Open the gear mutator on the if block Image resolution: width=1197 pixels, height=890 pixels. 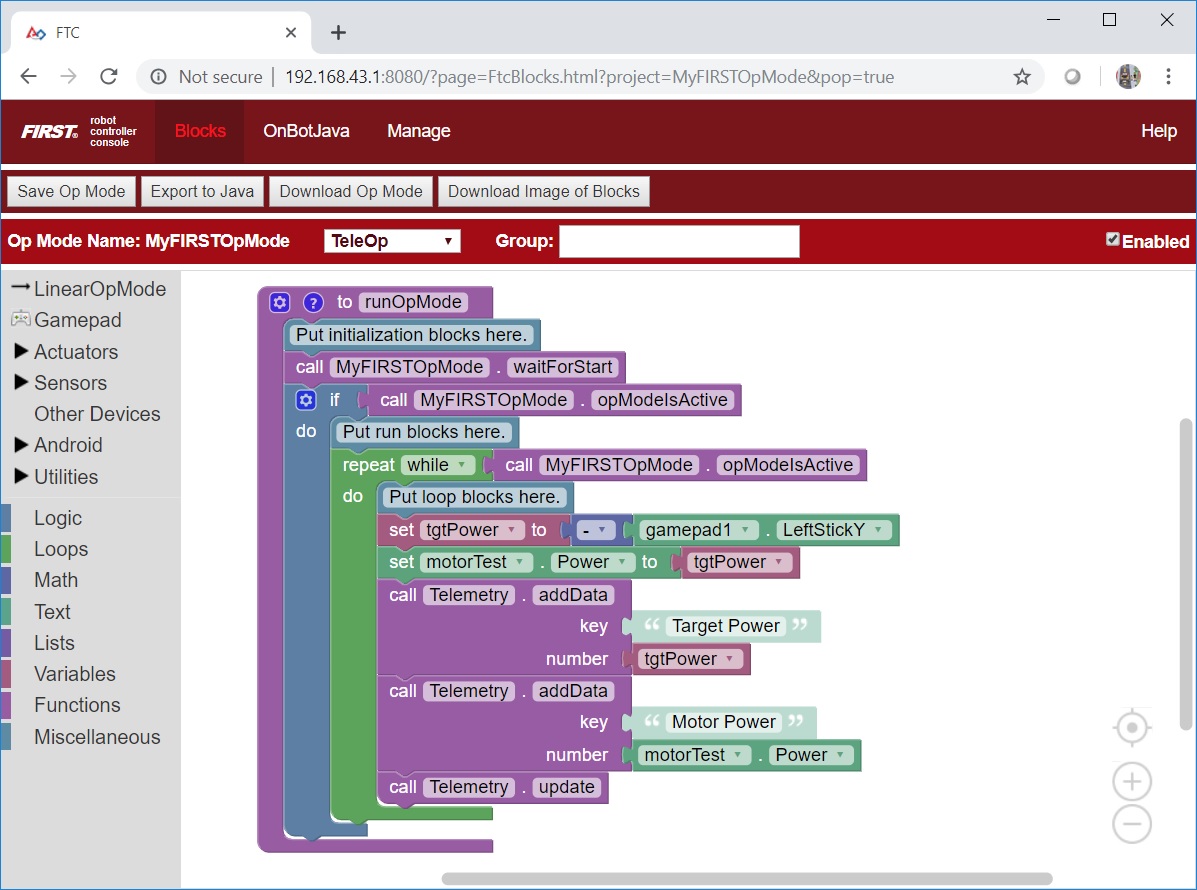tap(305, 399)
